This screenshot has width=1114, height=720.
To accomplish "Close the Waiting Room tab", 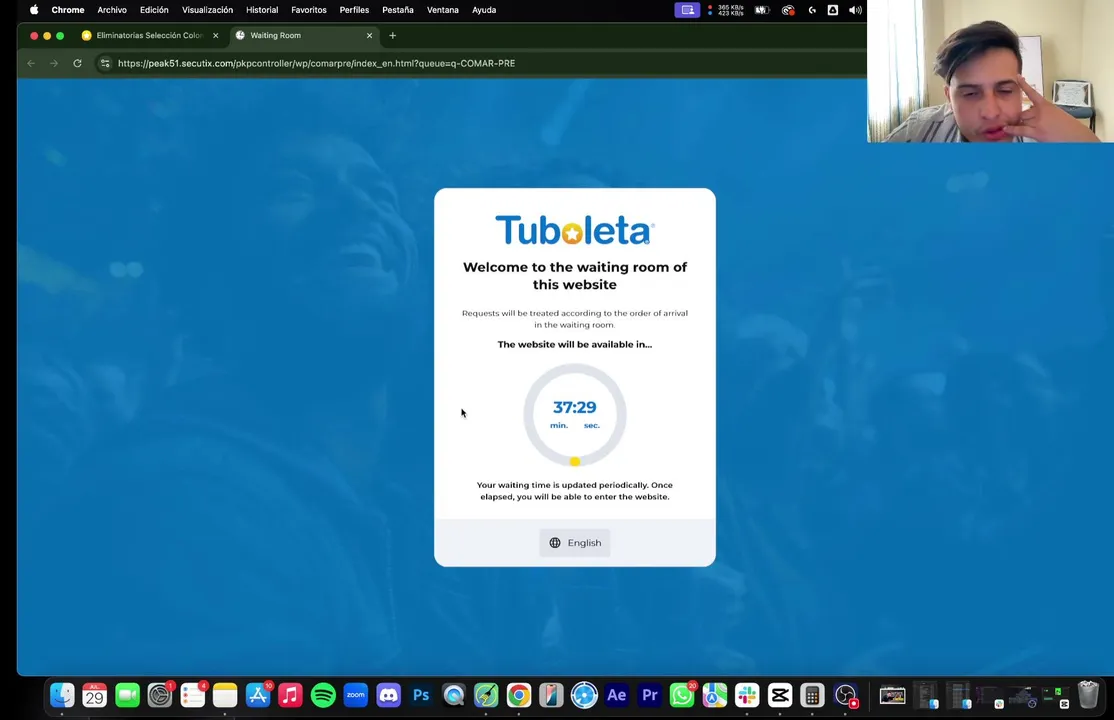I will click(x=369, y=36).
